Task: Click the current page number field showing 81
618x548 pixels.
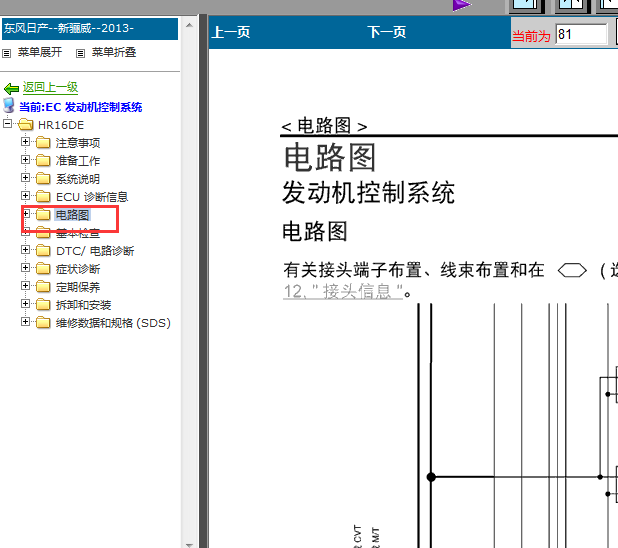Action: [581, 34]
